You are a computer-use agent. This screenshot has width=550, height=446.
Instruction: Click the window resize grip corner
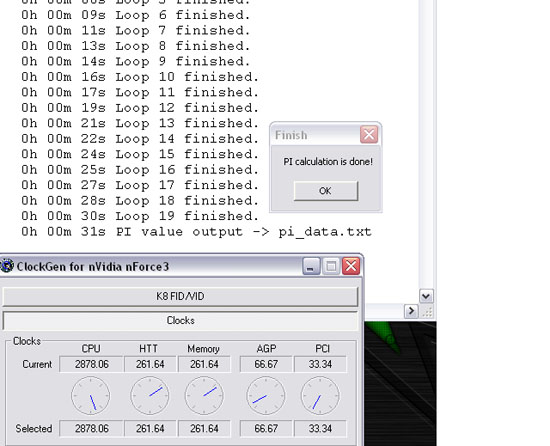[427, 311]
